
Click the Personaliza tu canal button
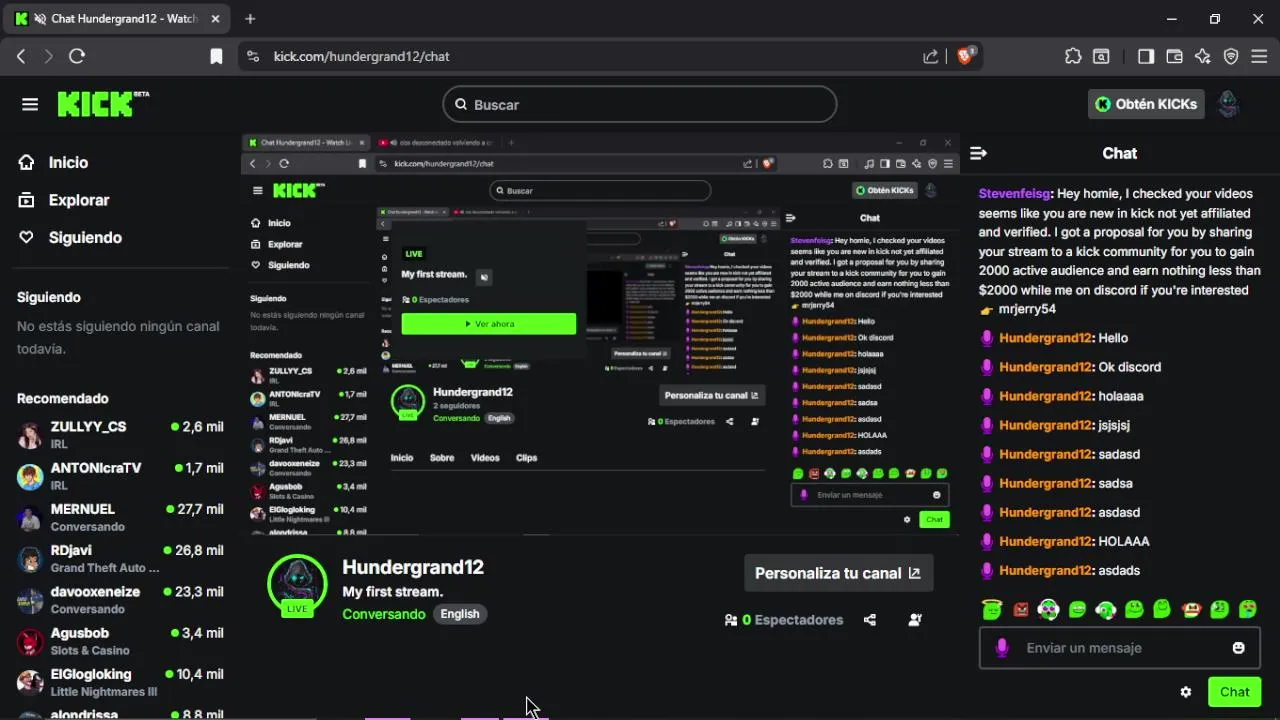pyautogui.click(x=838, y=573)
